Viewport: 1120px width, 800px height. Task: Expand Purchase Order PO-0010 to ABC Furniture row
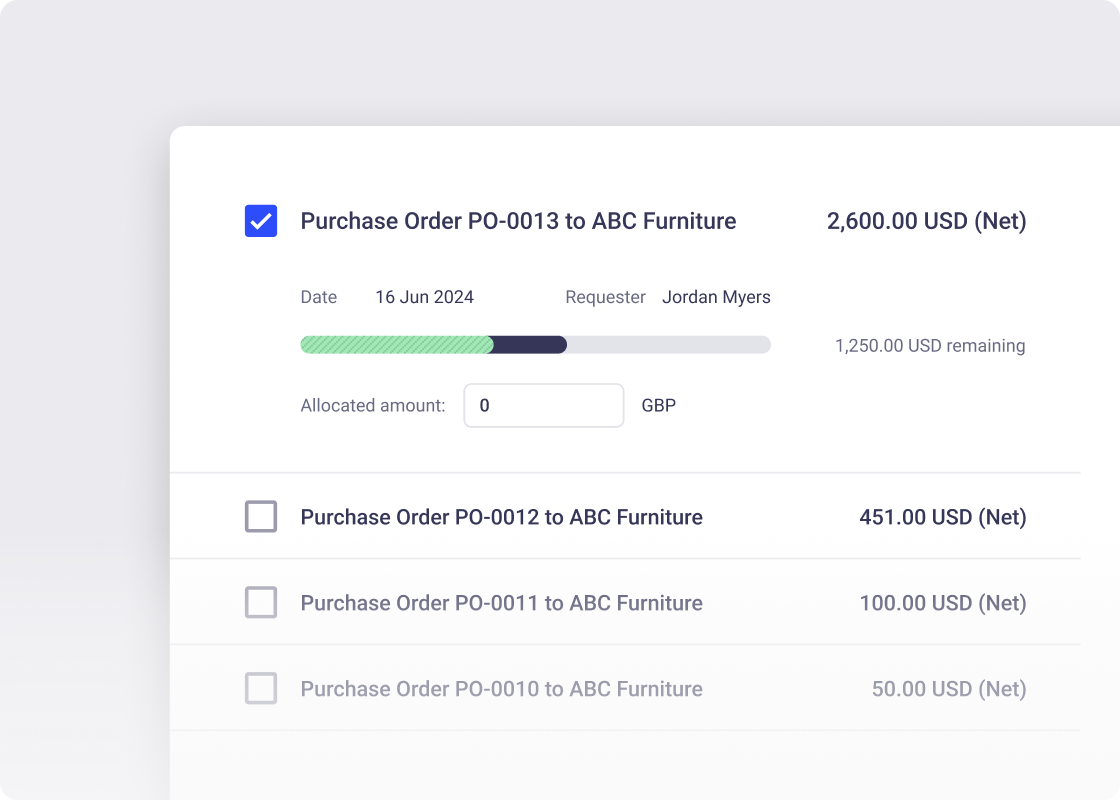pyautogui.click(x=501, y=689)
